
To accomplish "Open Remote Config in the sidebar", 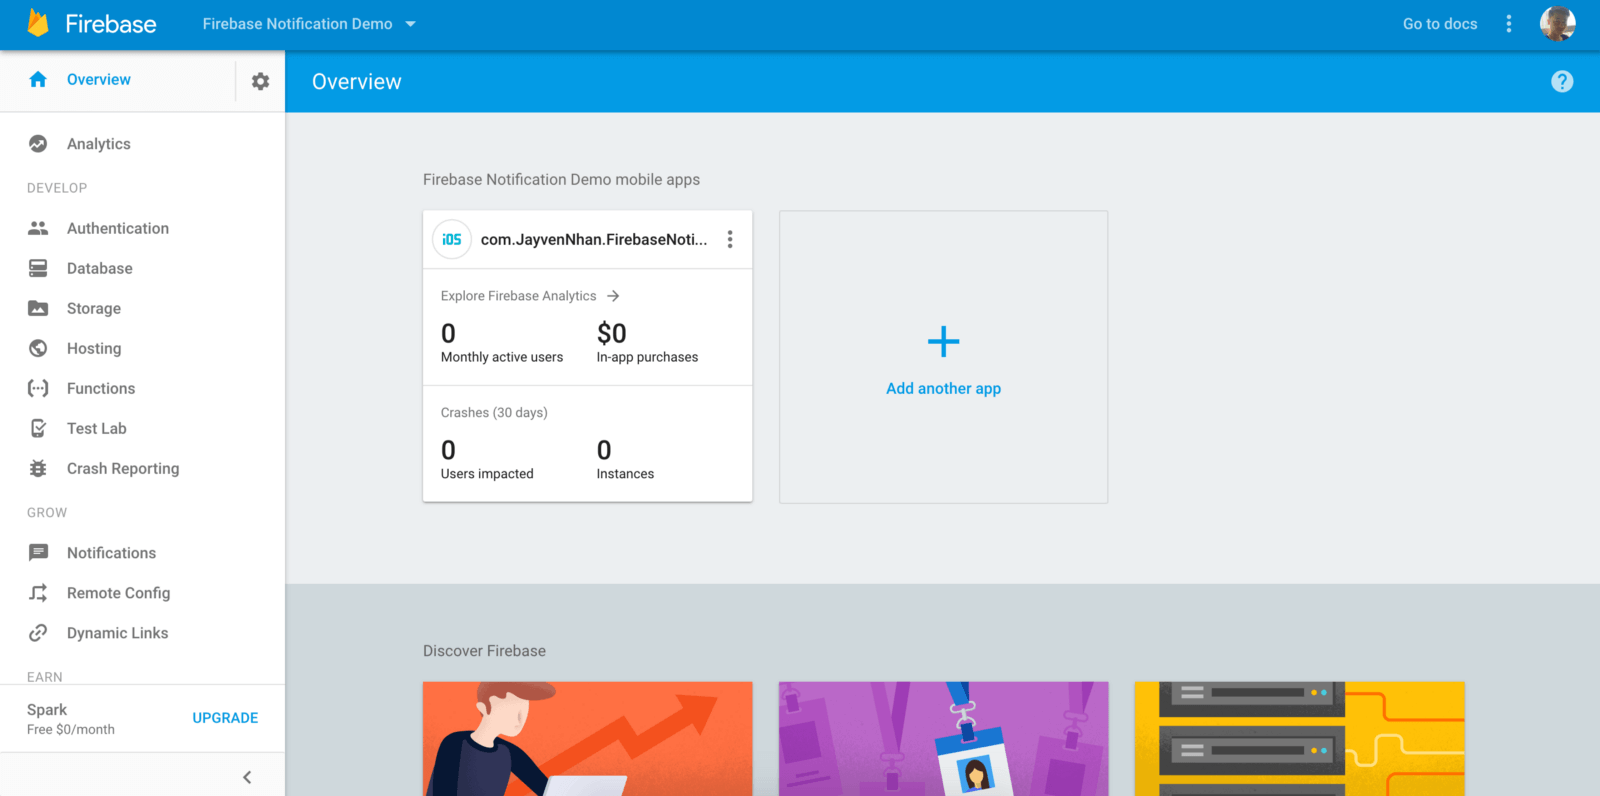I will 118,593.
